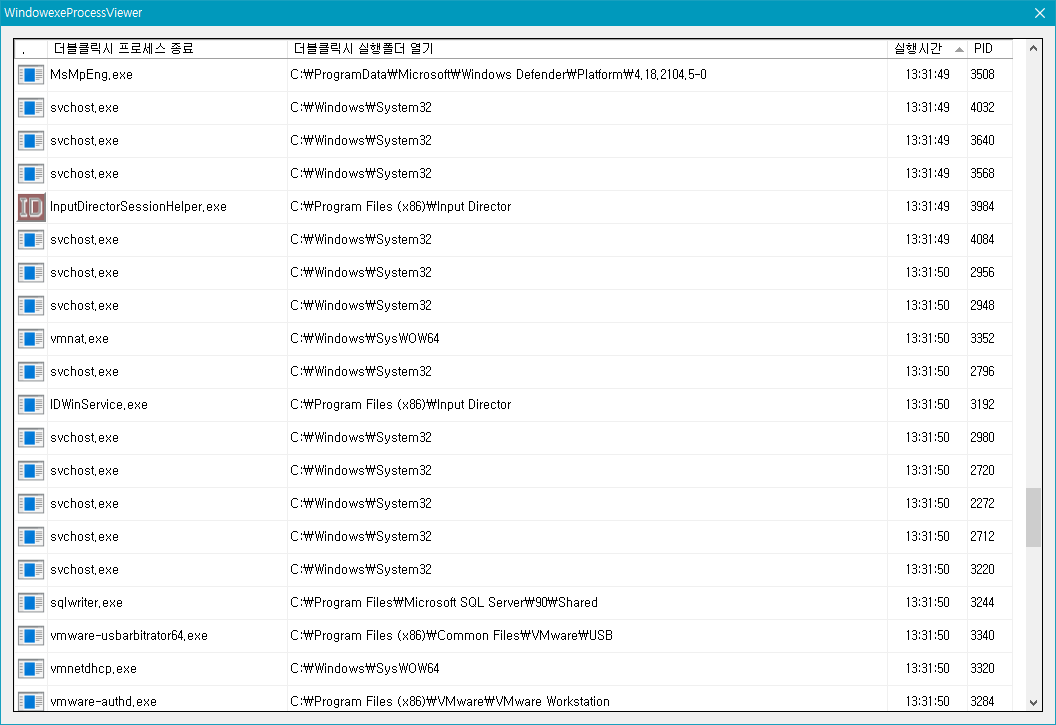Click the 13:31:50 time of sqlwriter.exe
1056x725 pixels.
point(927,602)
